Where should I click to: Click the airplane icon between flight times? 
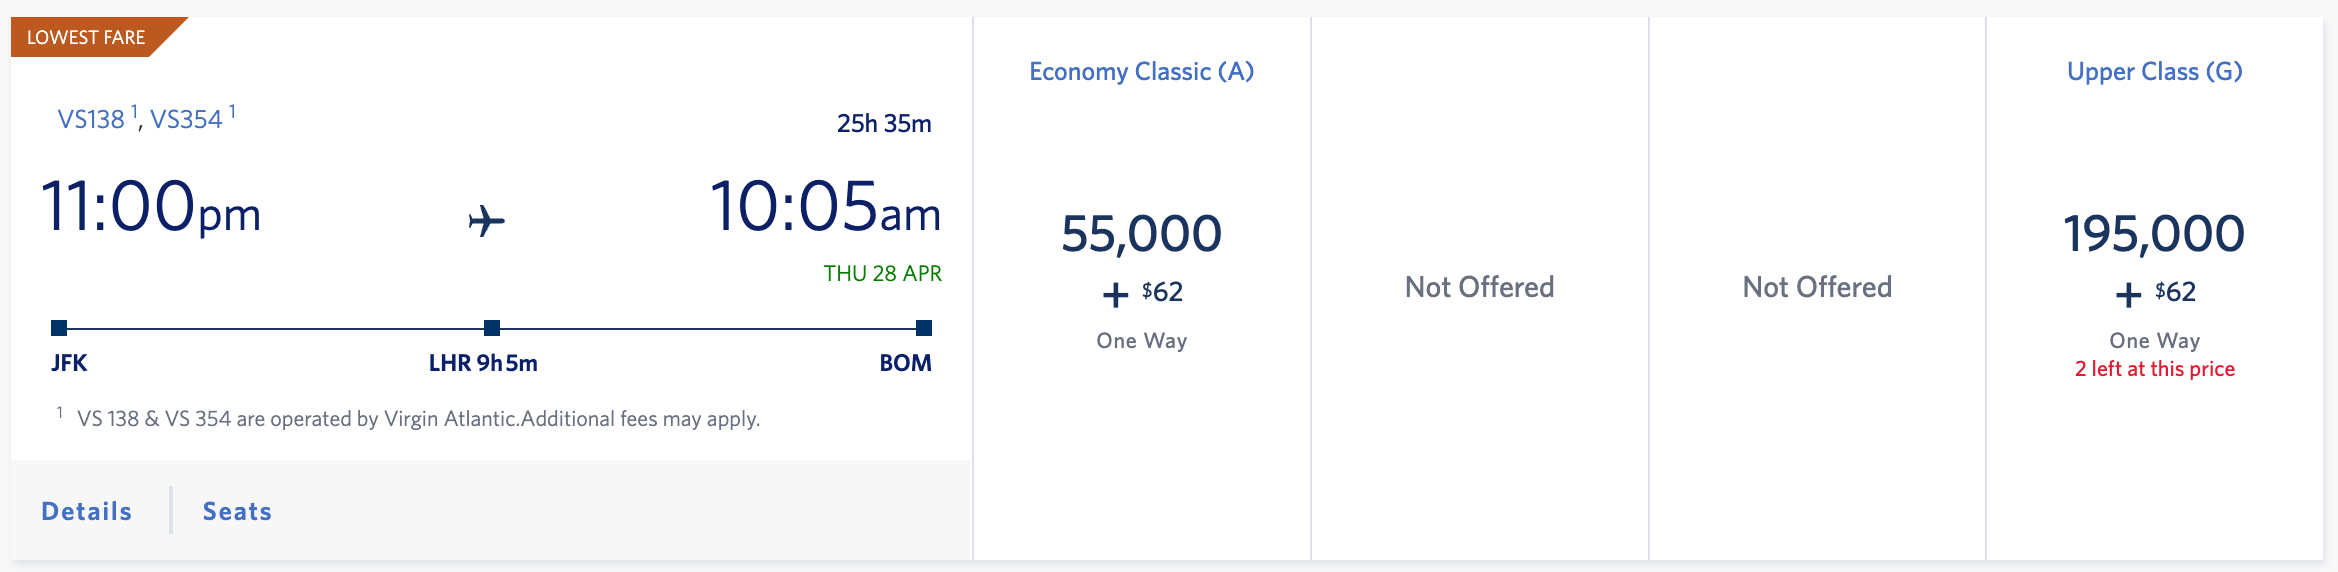486,221
